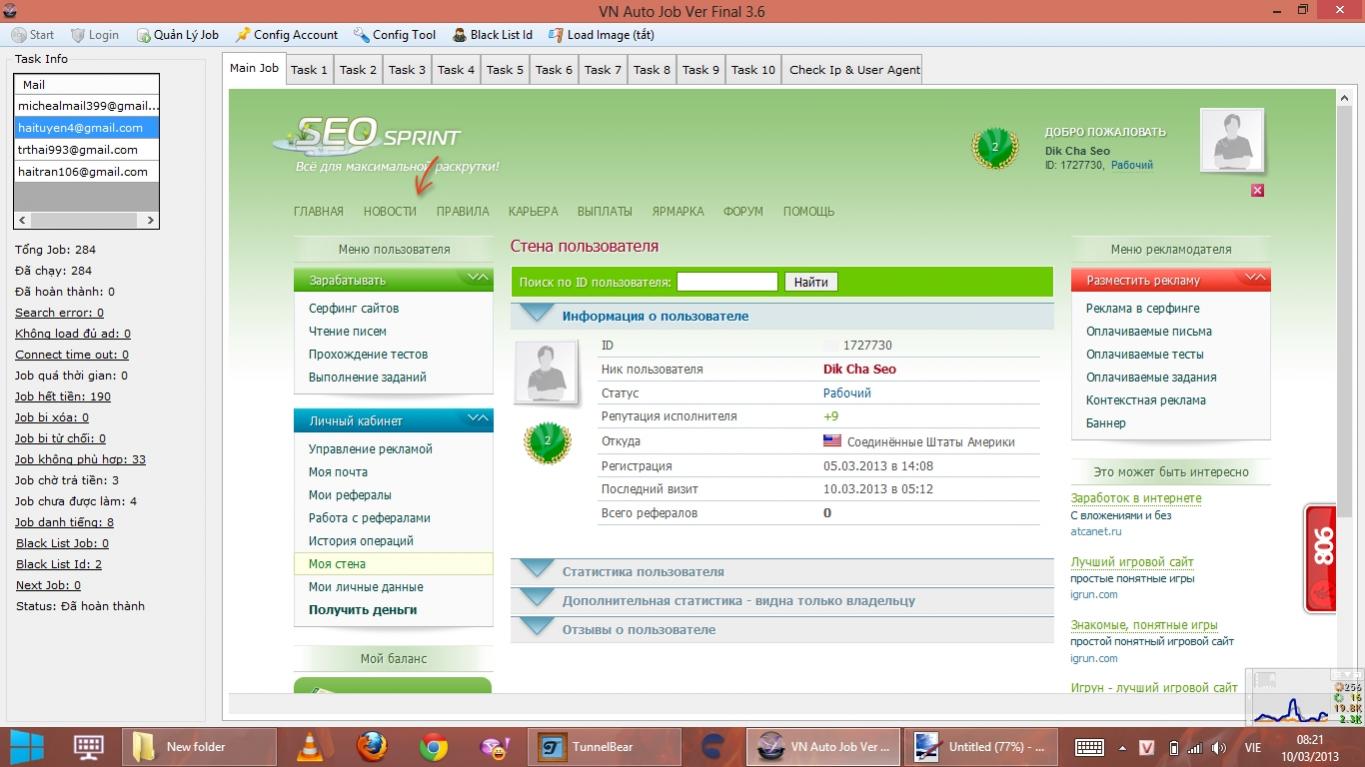The height and width of the screenshot is (767, 1365).
Task: Toggle Load Image (tắt) option
Action: pos(600,35)
